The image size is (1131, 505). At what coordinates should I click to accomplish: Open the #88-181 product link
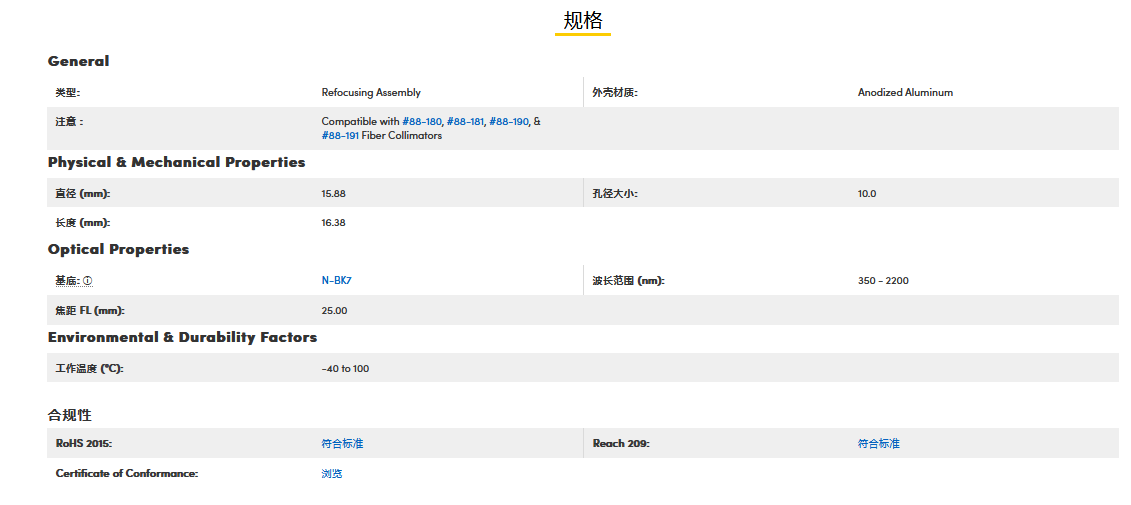[x=465, y=121]
